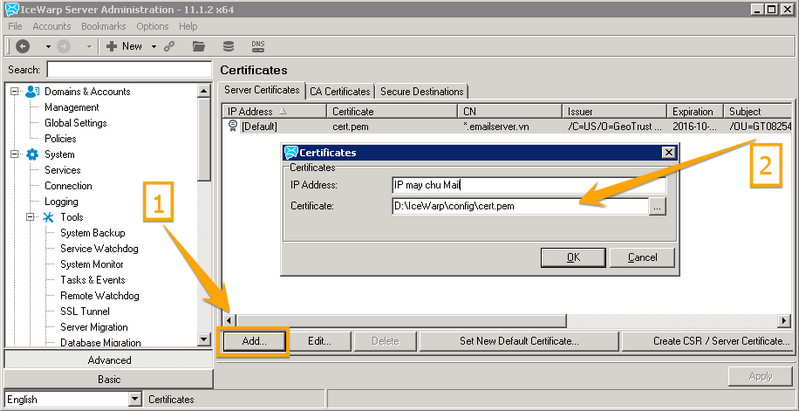Click the link chain toolbar icon
The width and height of the screenshot is (799, 411).
coord(172,47)
